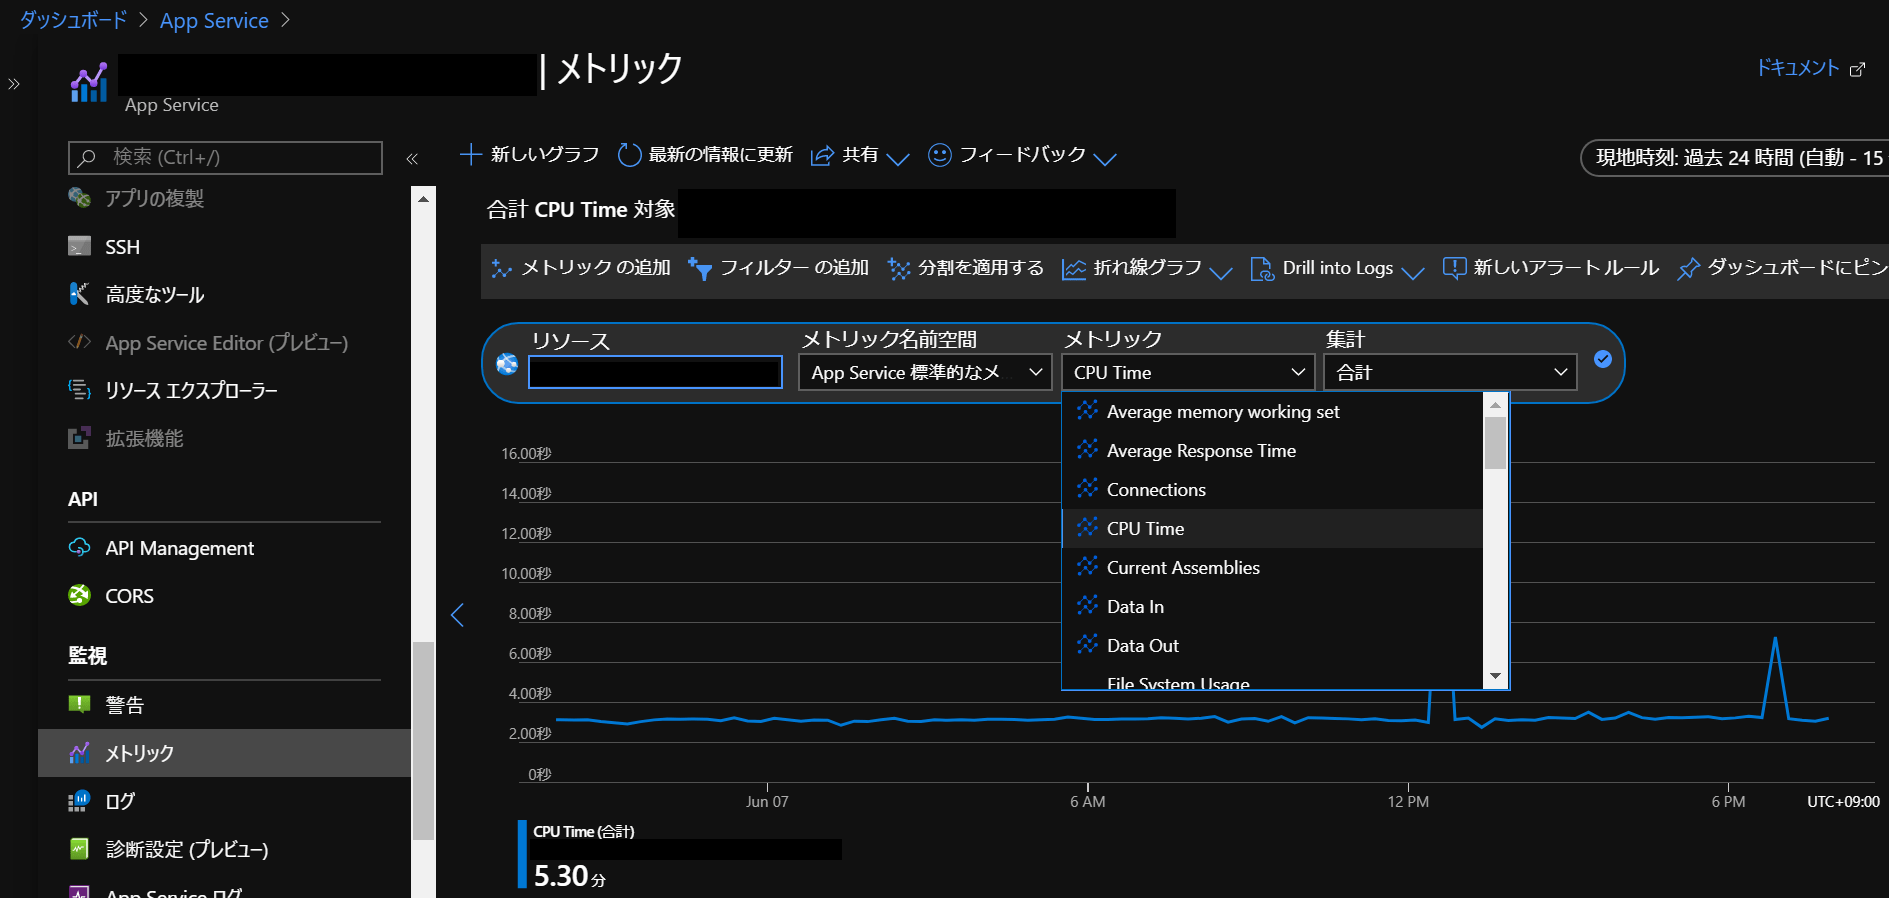Click the plus icon for 新しいグラフ
The width and height of the screenshot is (1889, 898).
pyautogui.click(x=470, y=154)
